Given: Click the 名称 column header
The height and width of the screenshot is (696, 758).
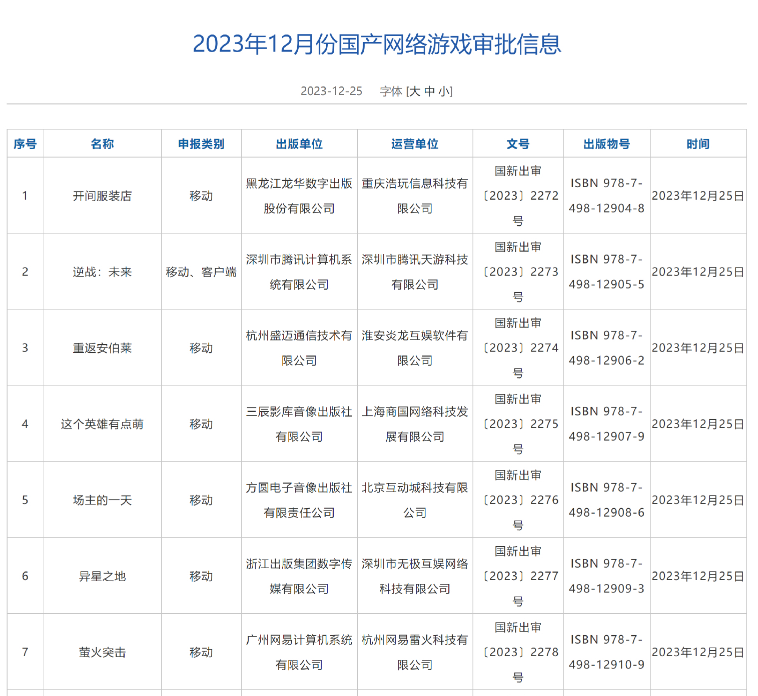Looking at the screenshot, I should [x=102, y=144].
